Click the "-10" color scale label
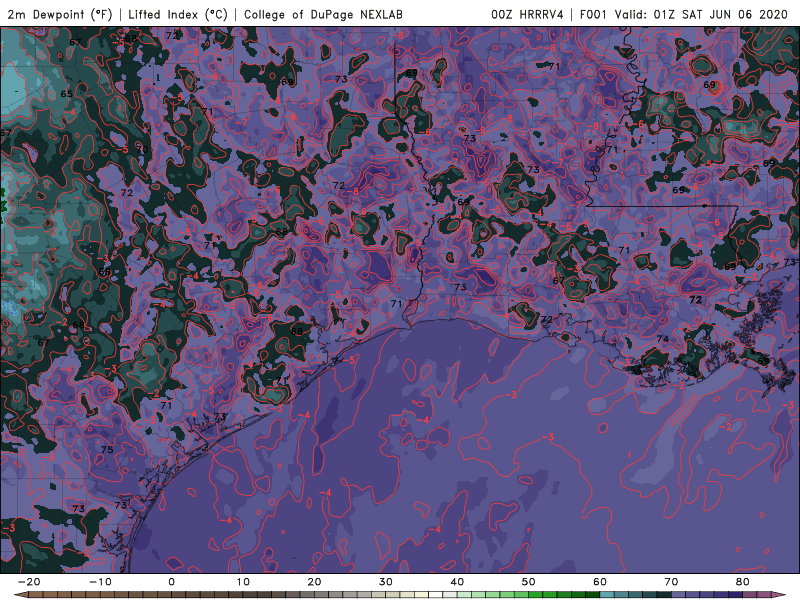Screen dimensions: 800x600 (x=100, y=582)
